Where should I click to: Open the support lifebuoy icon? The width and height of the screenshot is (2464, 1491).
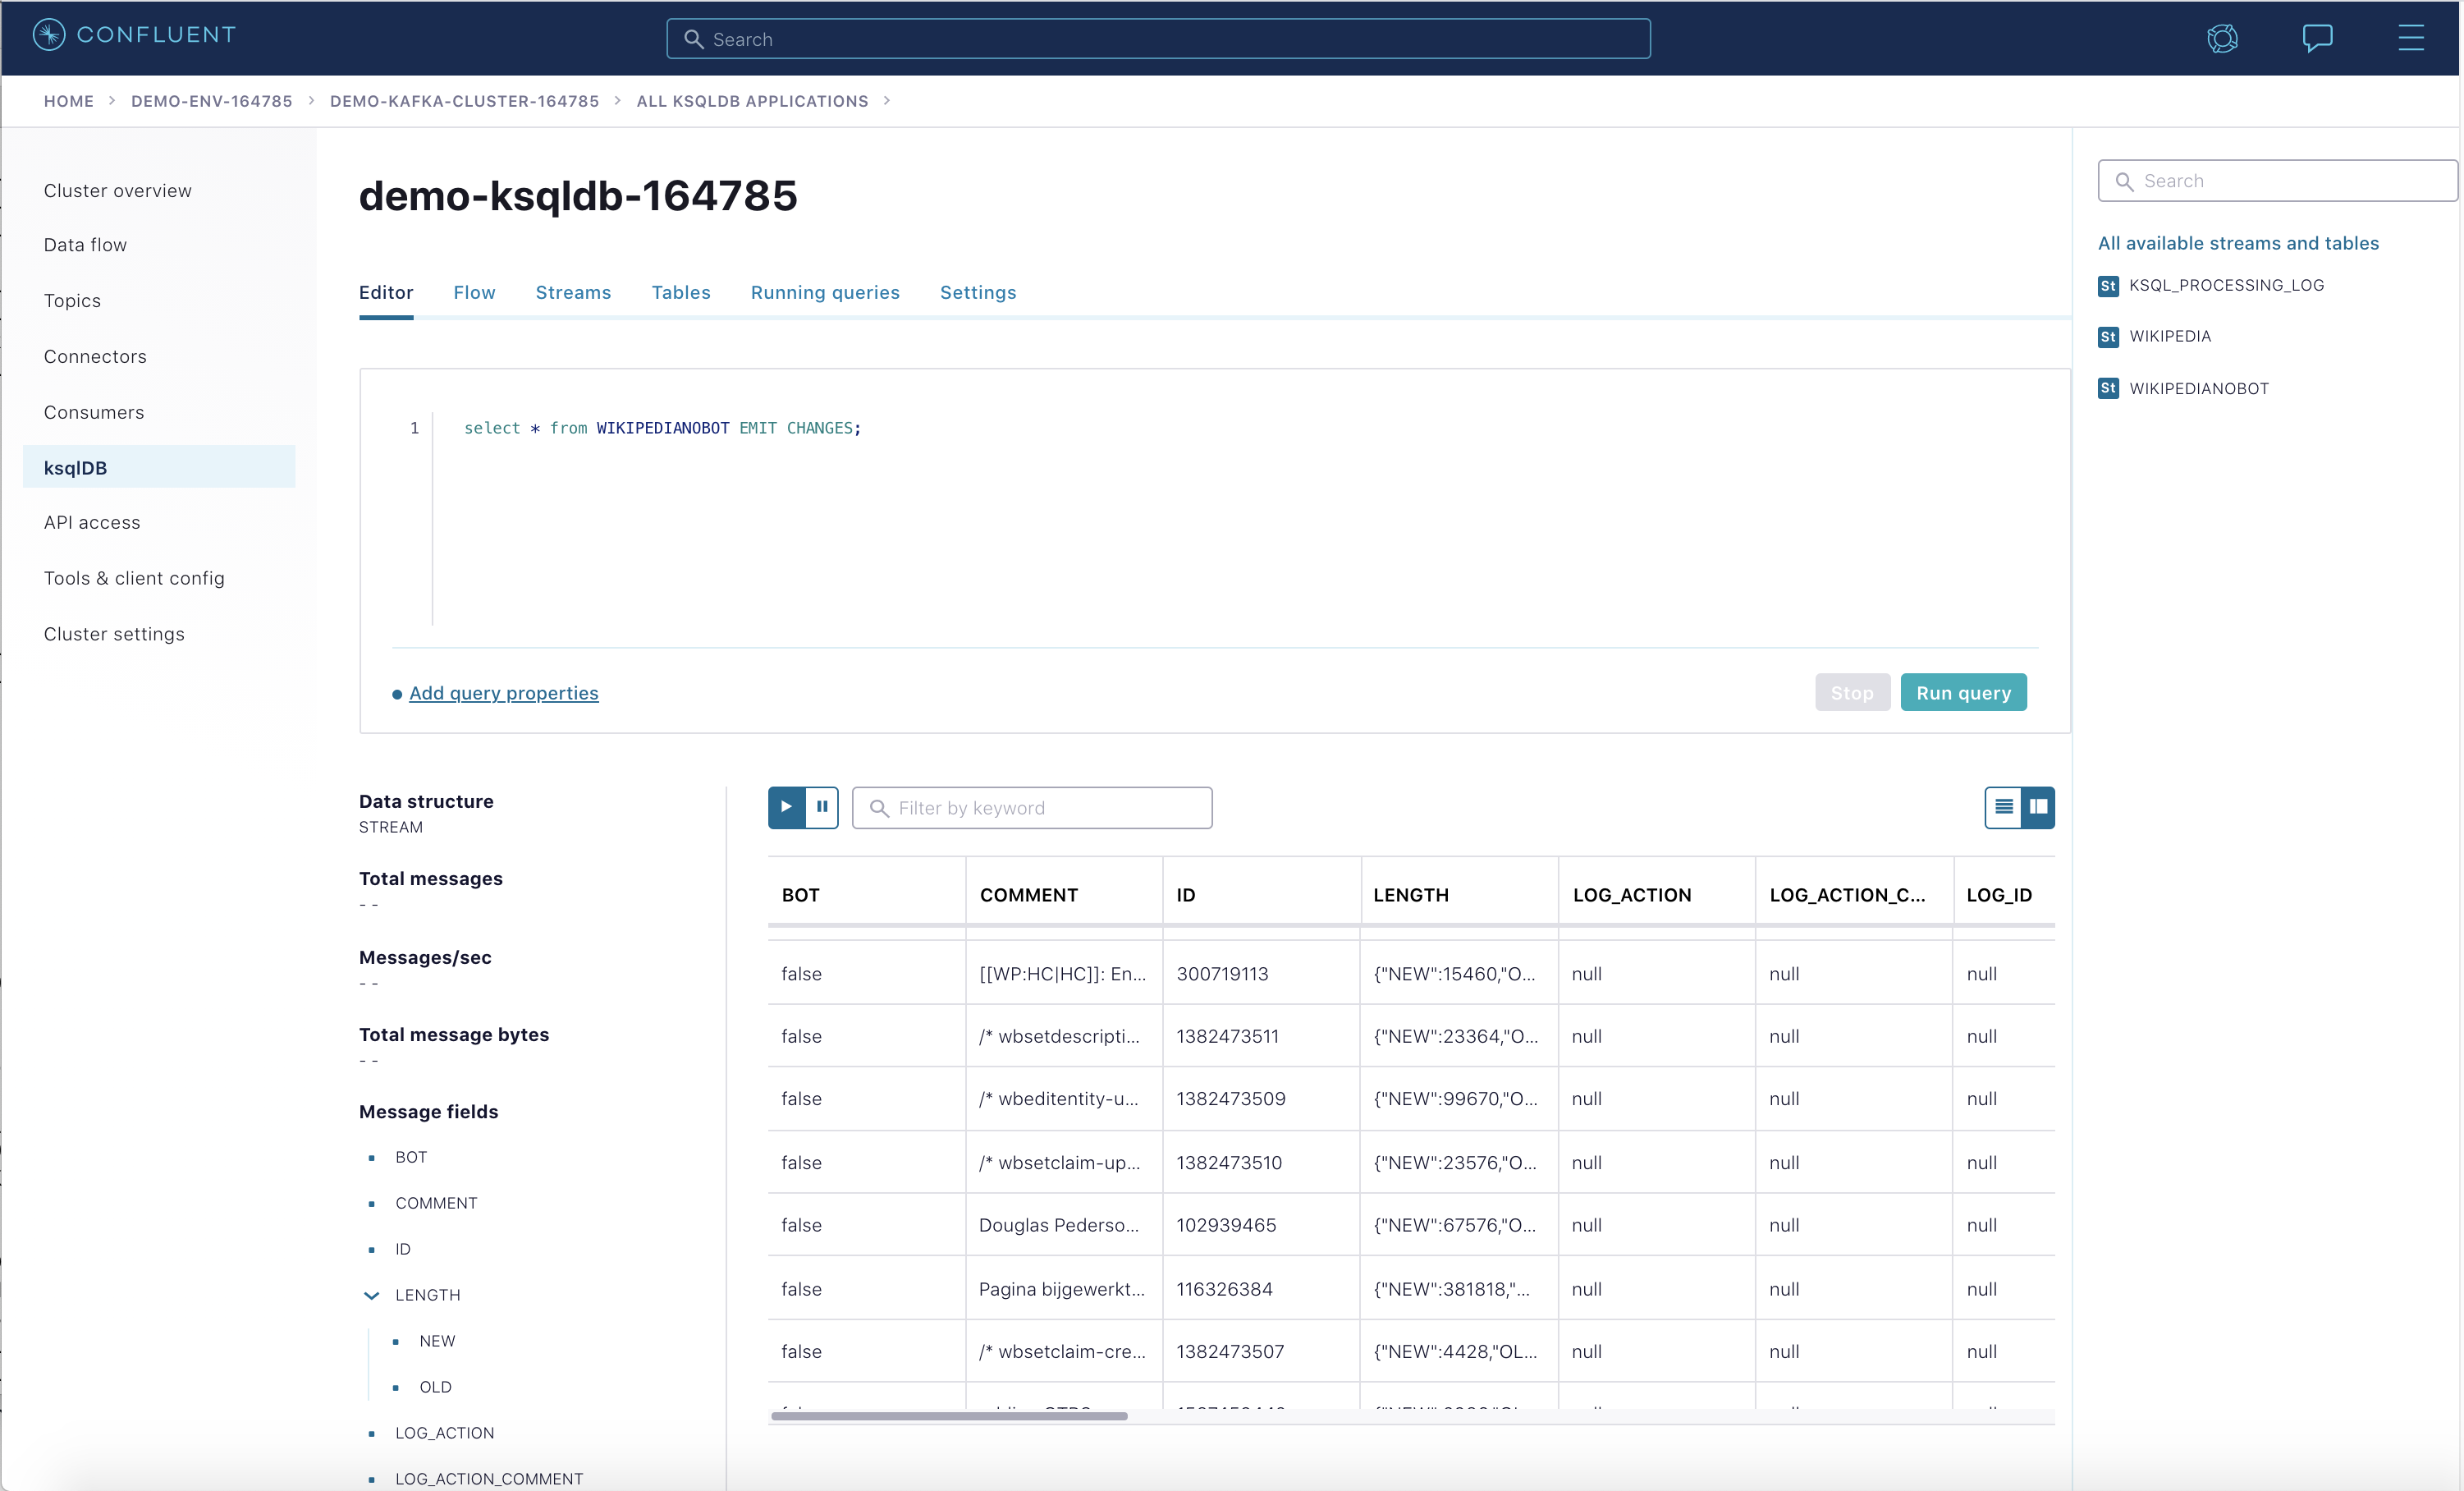(2222, 39)
